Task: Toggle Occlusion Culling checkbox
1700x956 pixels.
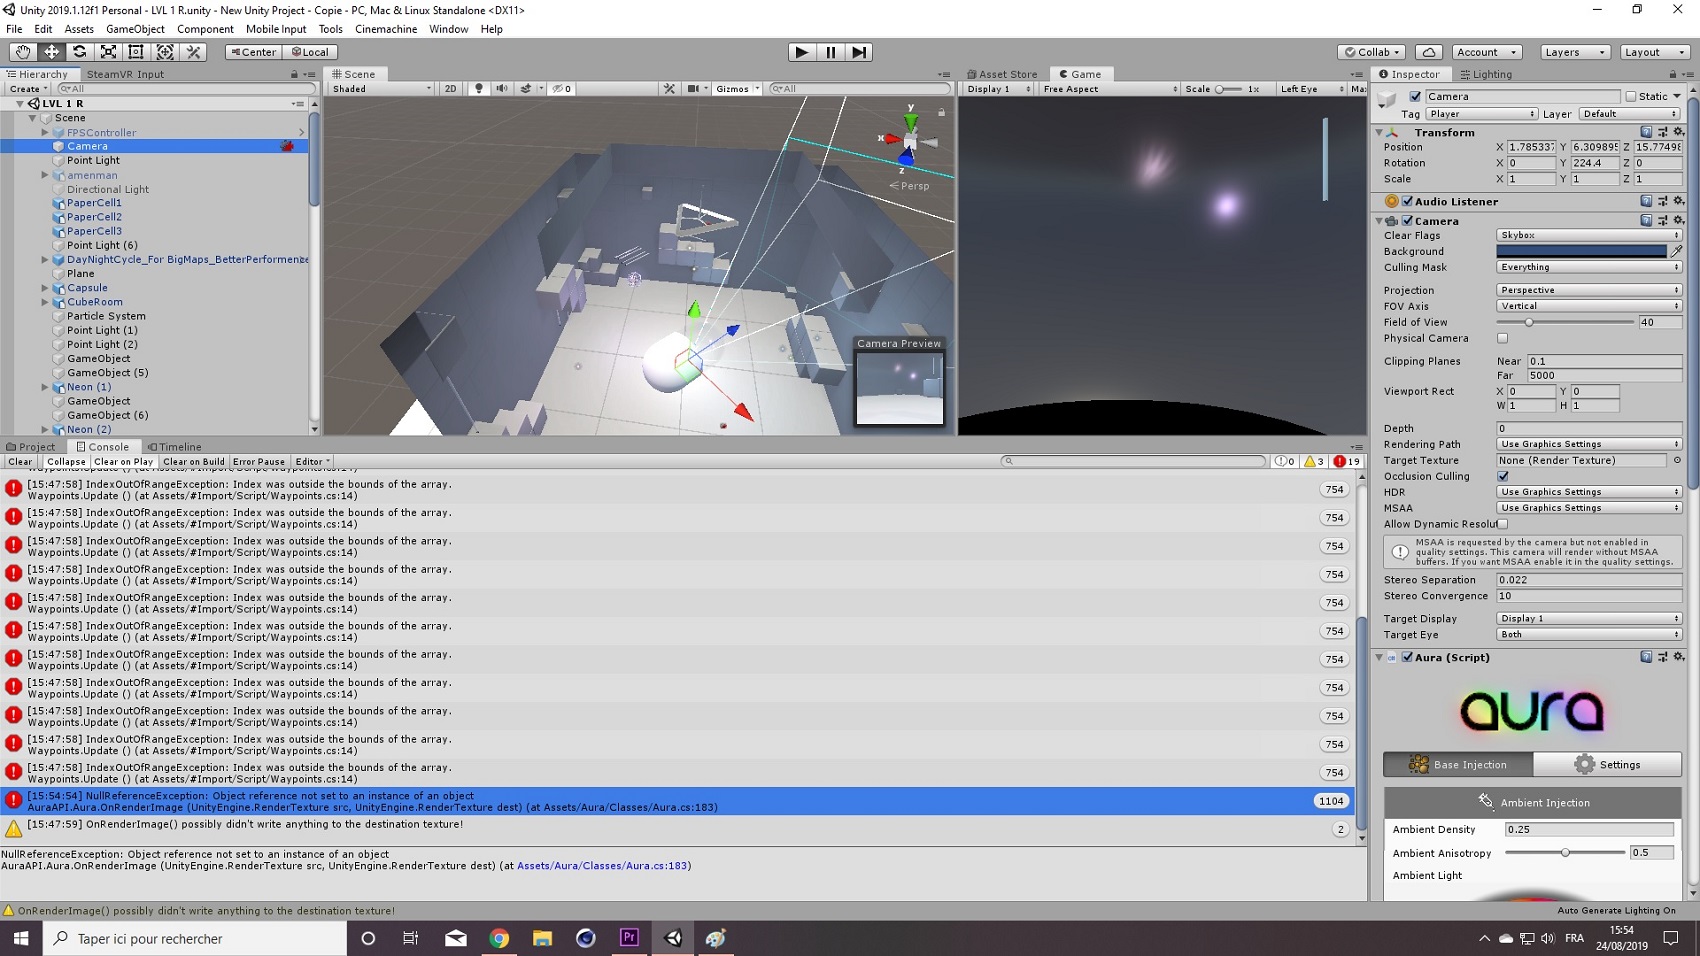Action: click(x=1502, y=476)
